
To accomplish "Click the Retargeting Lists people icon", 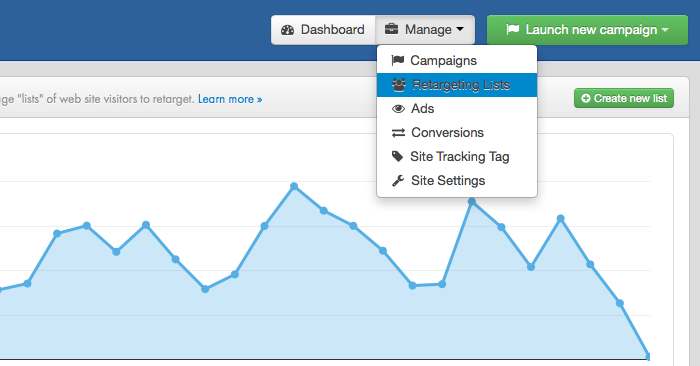I will 399,84.
